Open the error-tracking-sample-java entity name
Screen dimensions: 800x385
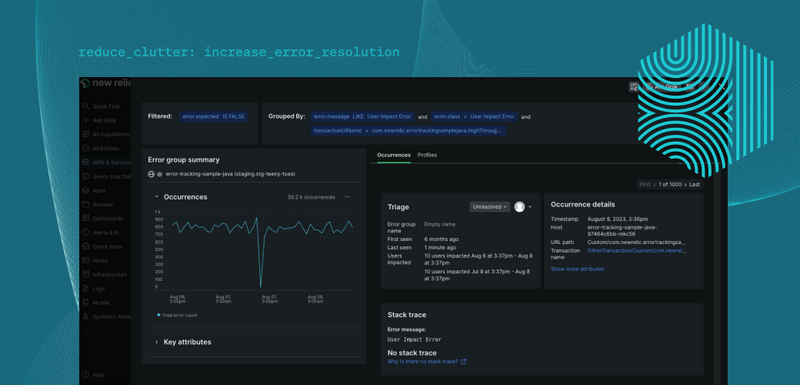pyautogui.click(x=231, y=174)
